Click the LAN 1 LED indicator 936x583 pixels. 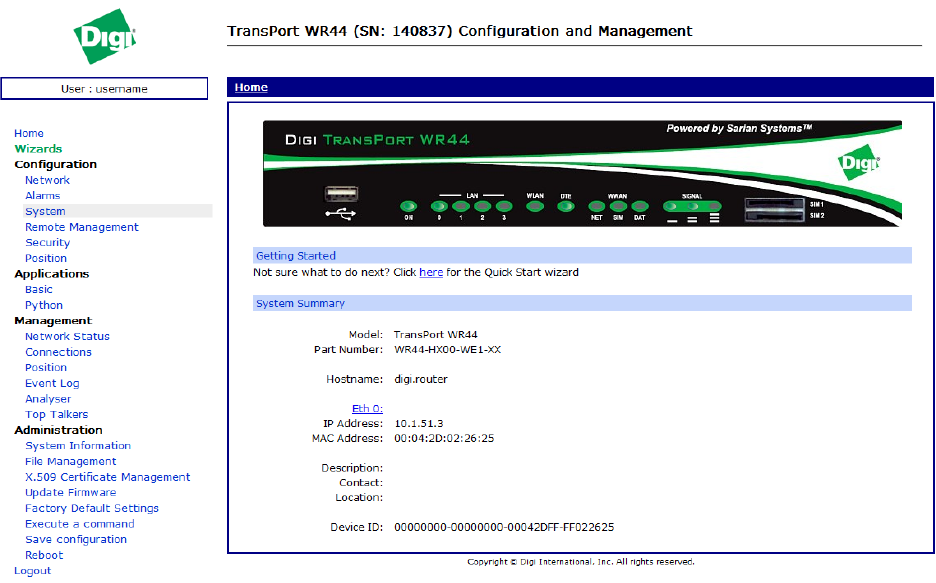click(461, 206)
